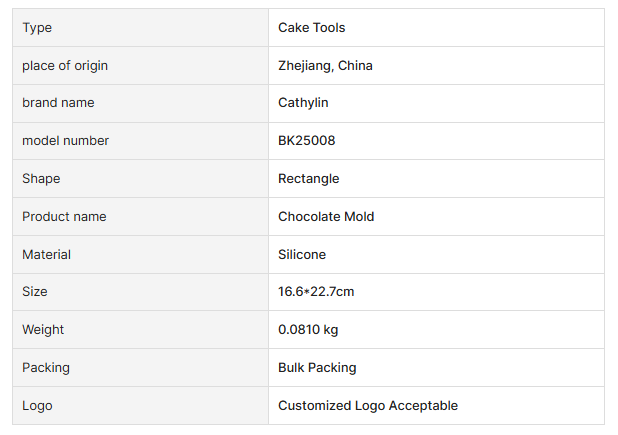This screenshot has width=618, height=435.
Task: Select the '16.6*22.7cm' size value
Action: (x=316, y=292)
